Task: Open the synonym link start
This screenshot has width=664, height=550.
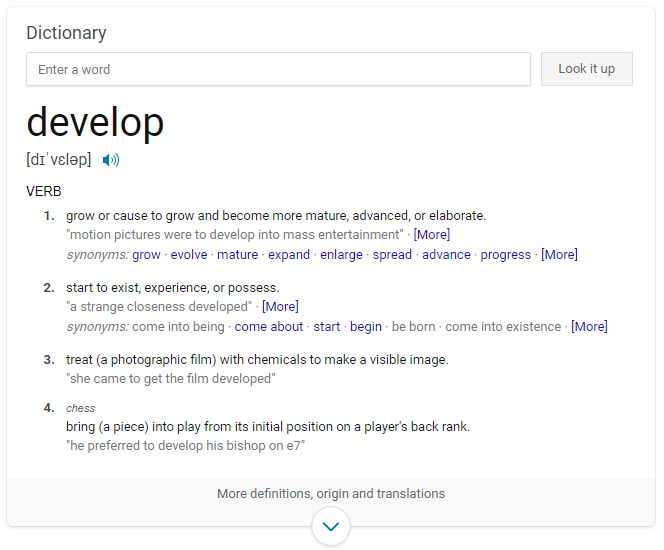Action: tap(326, 326)
